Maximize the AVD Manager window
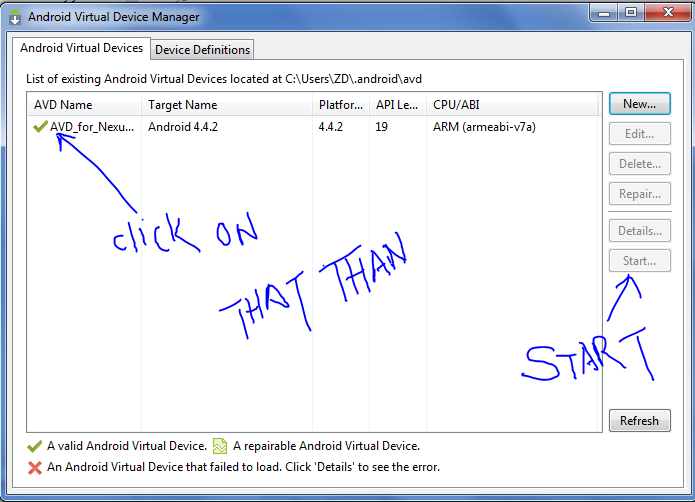Screen dimensions: 695x502 tap(631, 12)
